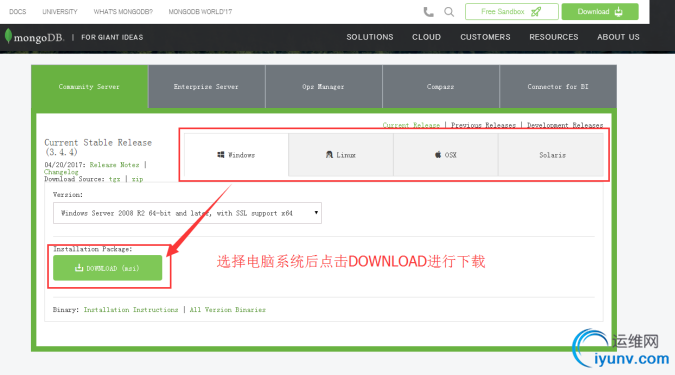Click the zip source link

pos(137,179)
